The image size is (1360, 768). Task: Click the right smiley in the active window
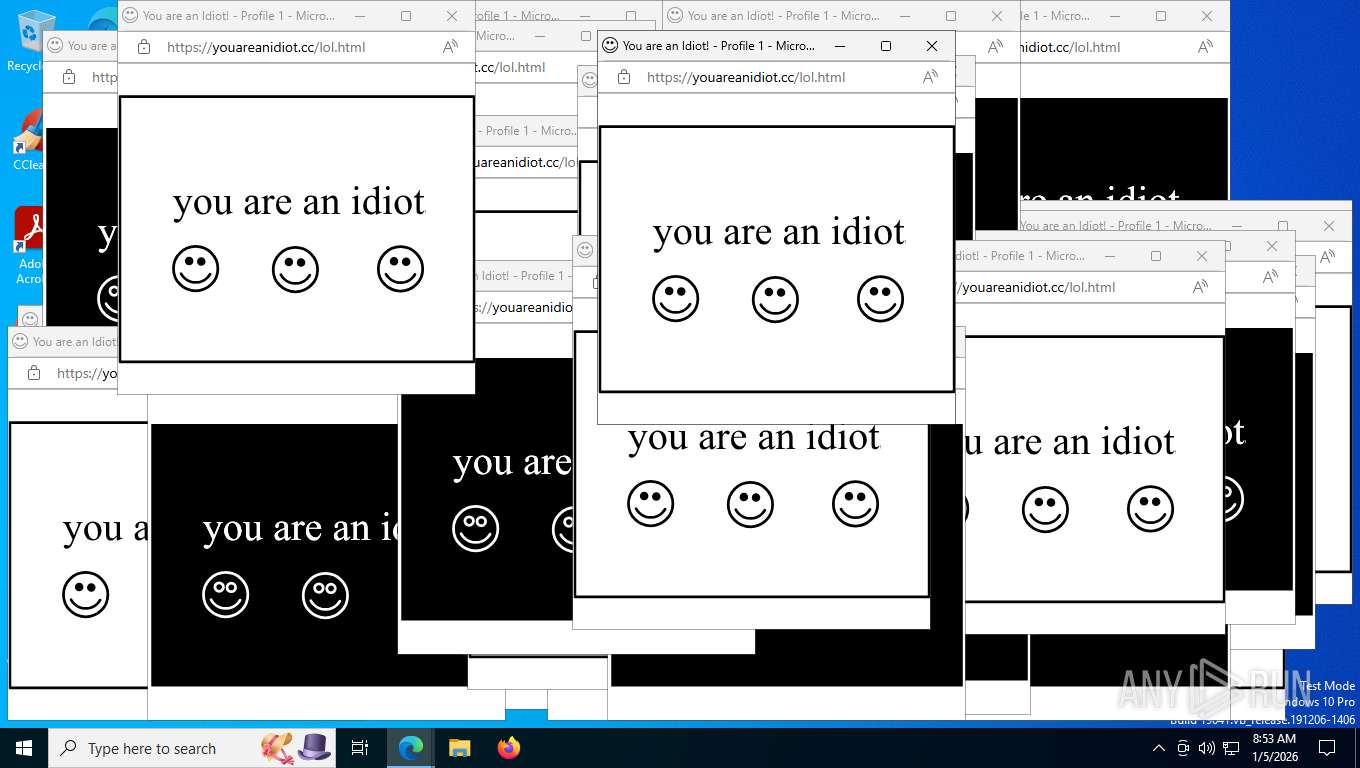tap(880, 299)
